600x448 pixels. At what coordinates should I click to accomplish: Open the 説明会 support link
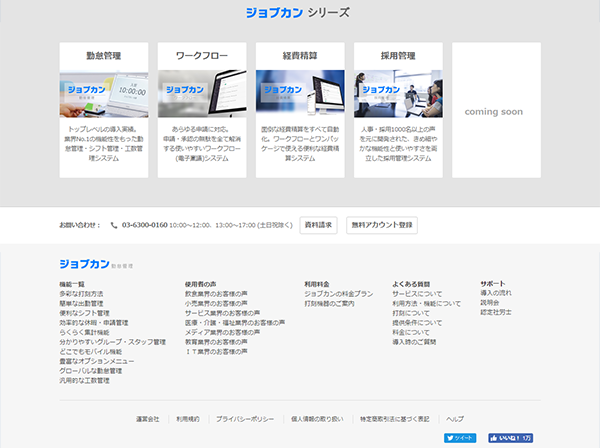(490, 302)
